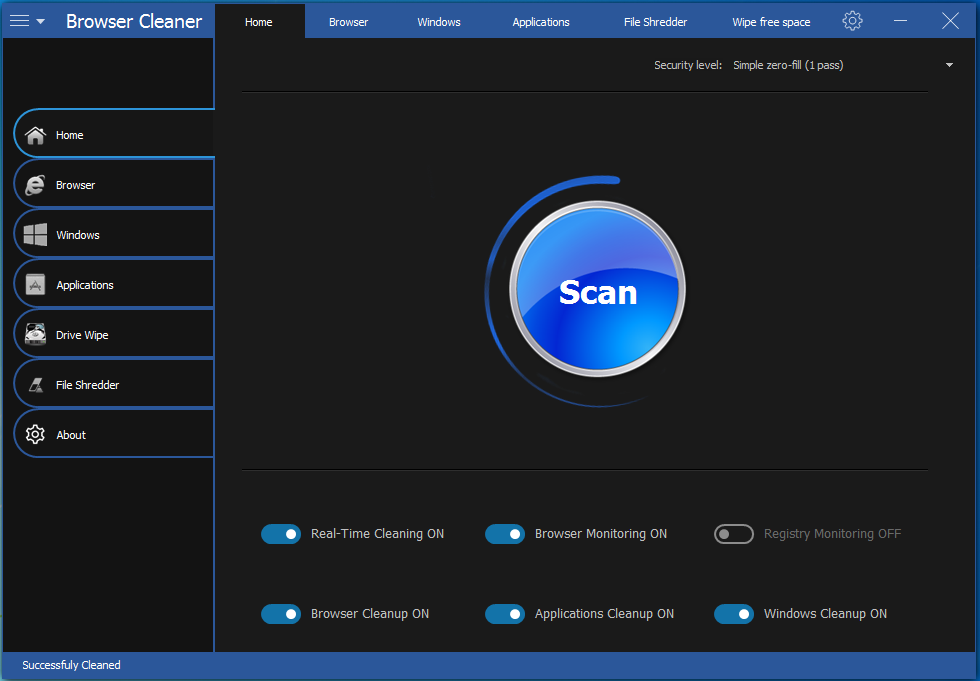980x681 pixels.
Task: Show About label in sidebar
Action: coord(71,435)
